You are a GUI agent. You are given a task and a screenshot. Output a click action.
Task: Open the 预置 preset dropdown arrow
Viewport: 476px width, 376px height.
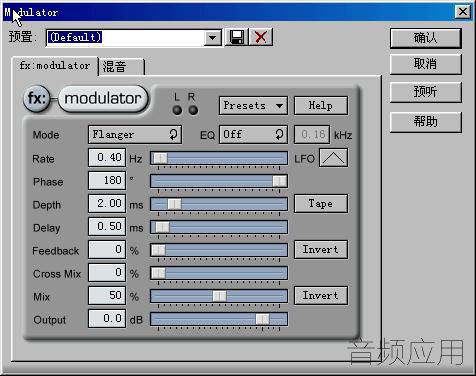(212, 37)
